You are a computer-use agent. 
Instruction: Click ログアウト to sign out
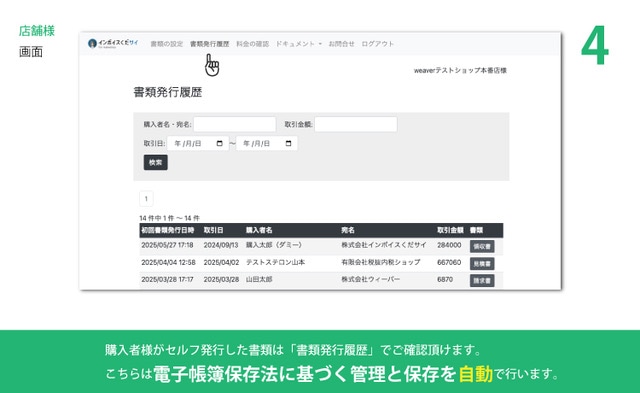tap(378, 44)
